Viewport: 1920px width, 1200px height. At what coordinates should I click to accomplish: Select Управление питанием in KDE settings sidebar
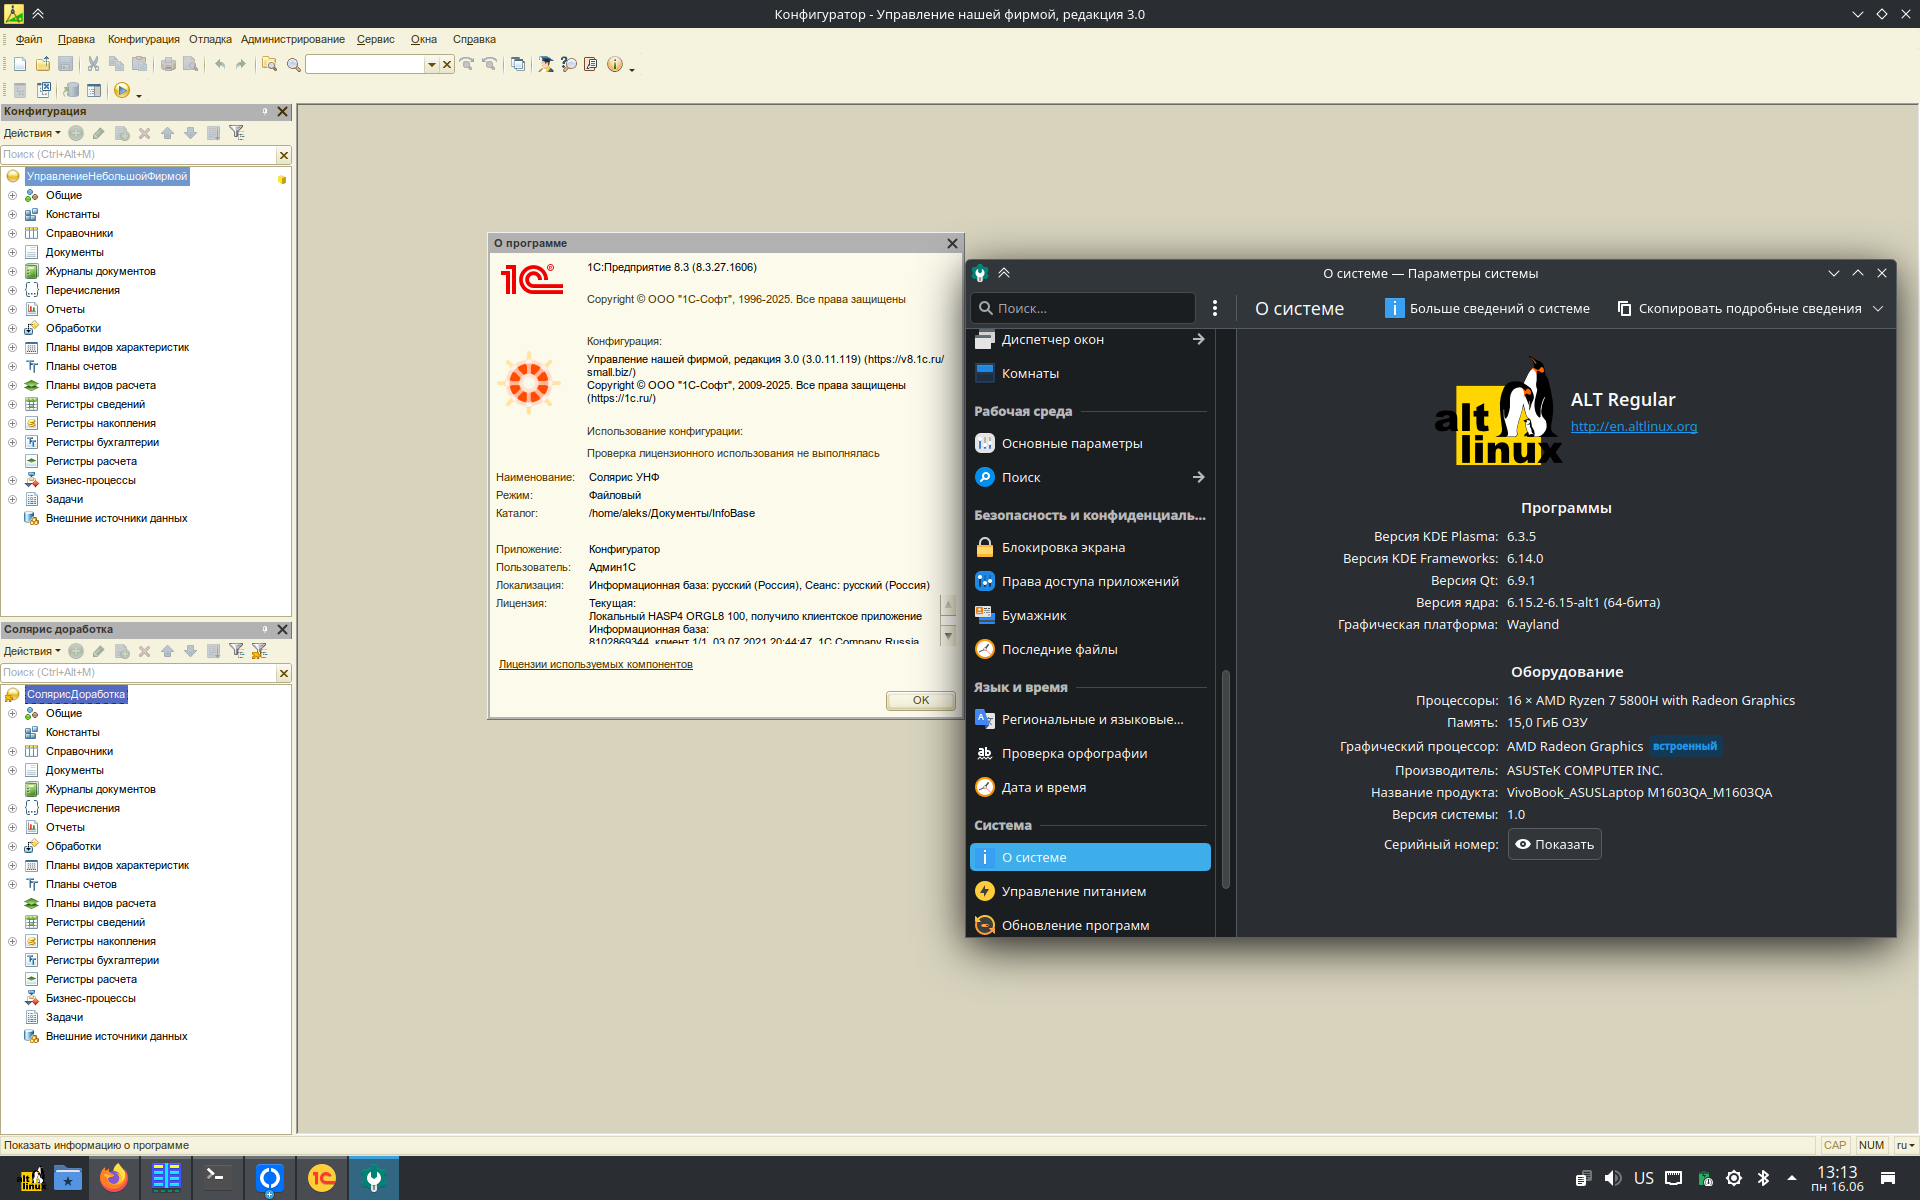coord(1090,891)
